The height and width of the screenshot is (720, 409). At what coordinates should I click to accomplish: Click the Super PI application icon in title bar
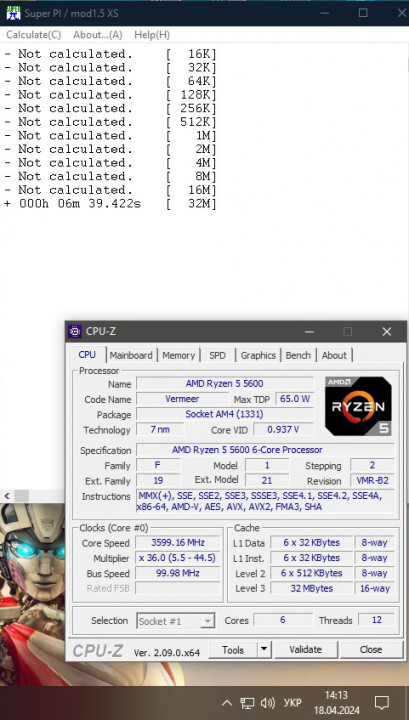13,13
